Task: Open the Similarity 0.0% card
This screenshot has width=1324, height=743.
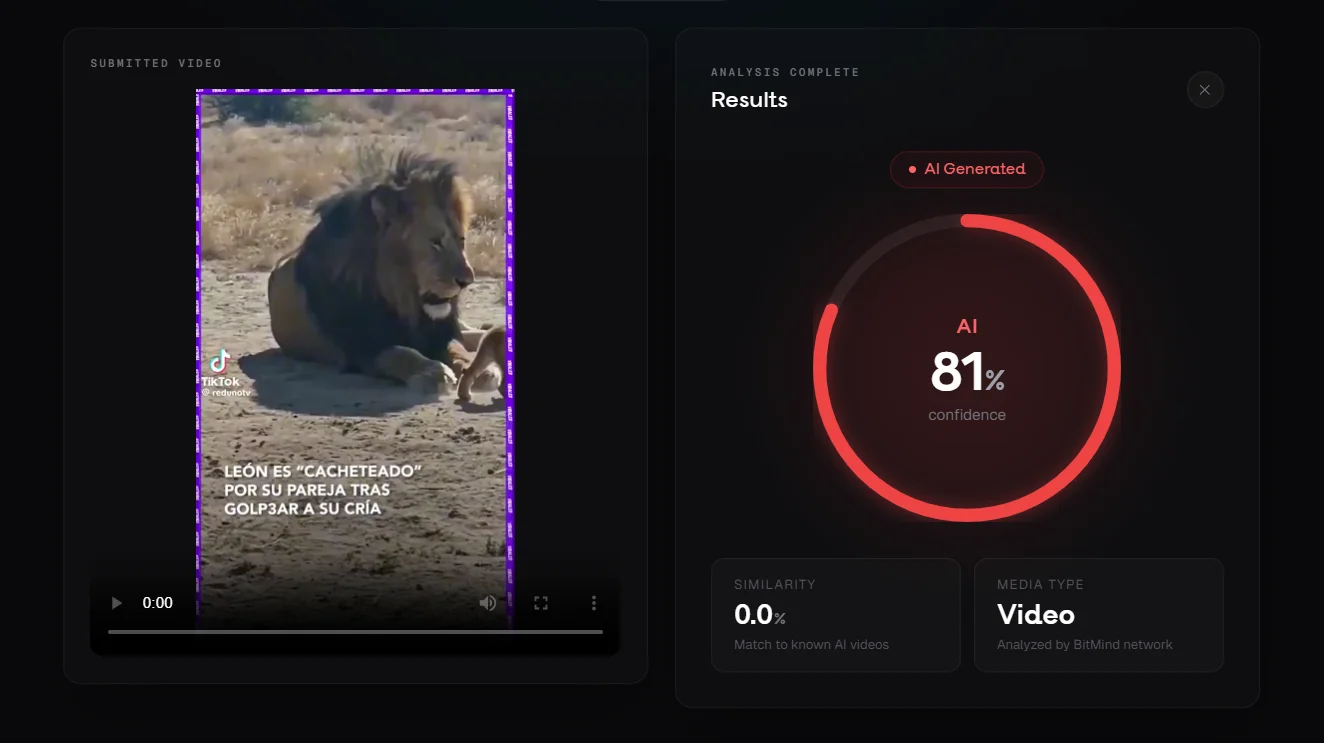Action: [836, 615]
